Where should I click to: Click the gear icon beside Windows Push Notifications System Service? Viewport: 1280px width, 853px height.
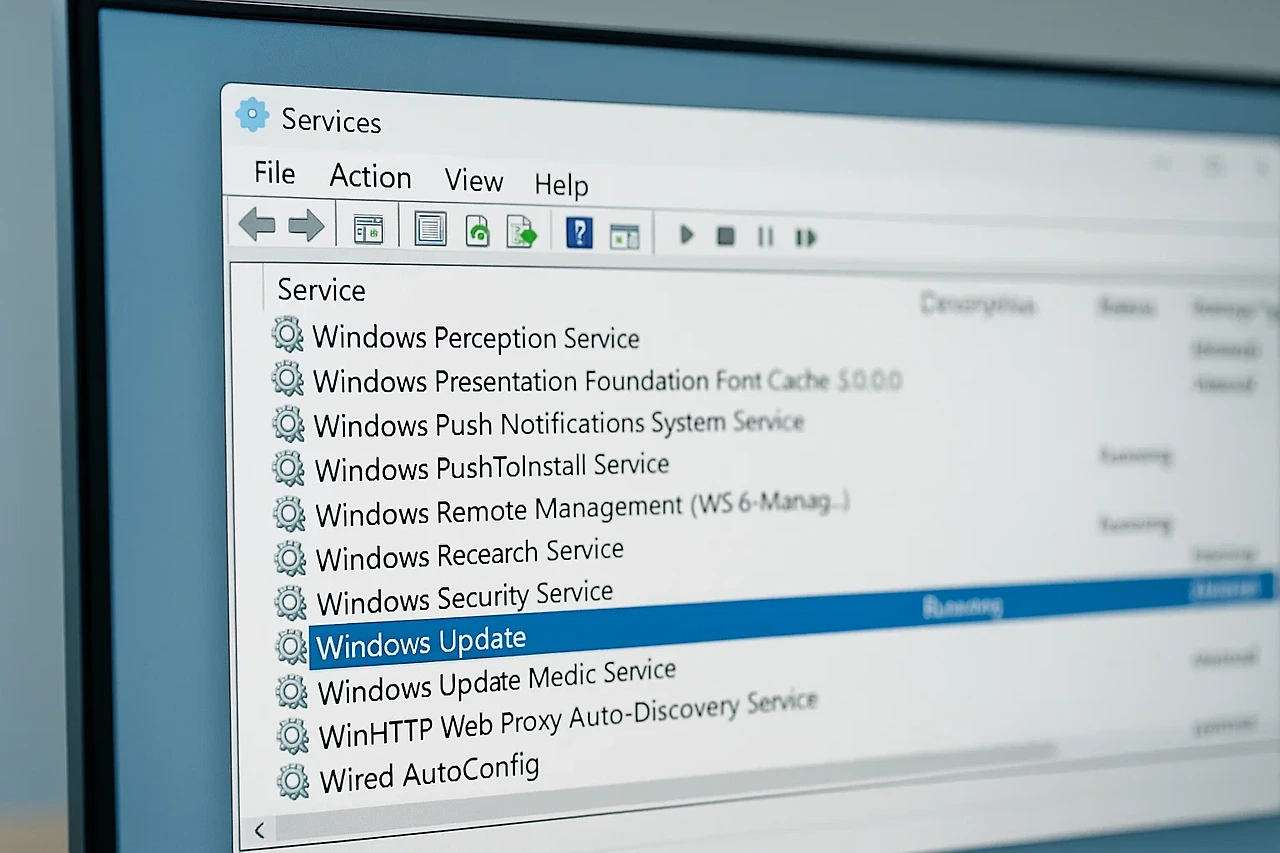pos(288,424)
